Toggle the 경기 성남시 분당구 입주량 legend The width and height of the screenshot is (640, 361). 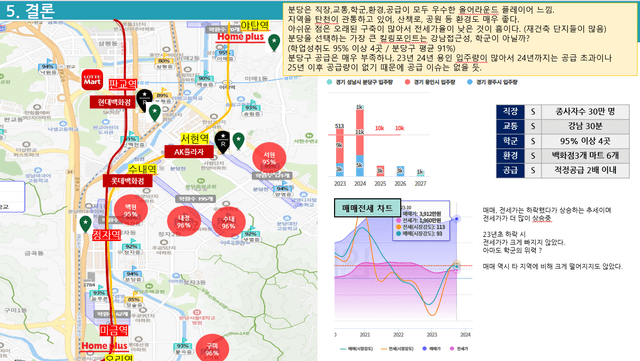(360, 82)
